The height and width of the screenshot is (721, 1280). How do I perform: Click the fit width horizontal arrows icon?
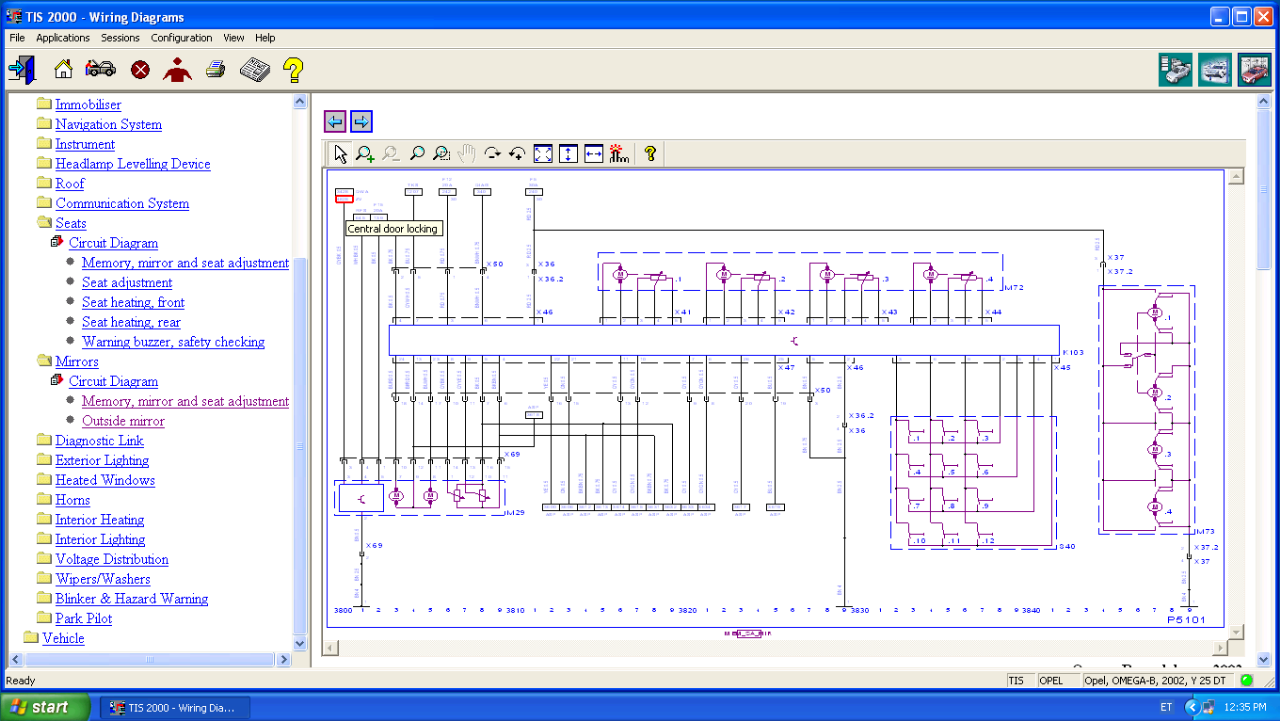pos(593,154)
